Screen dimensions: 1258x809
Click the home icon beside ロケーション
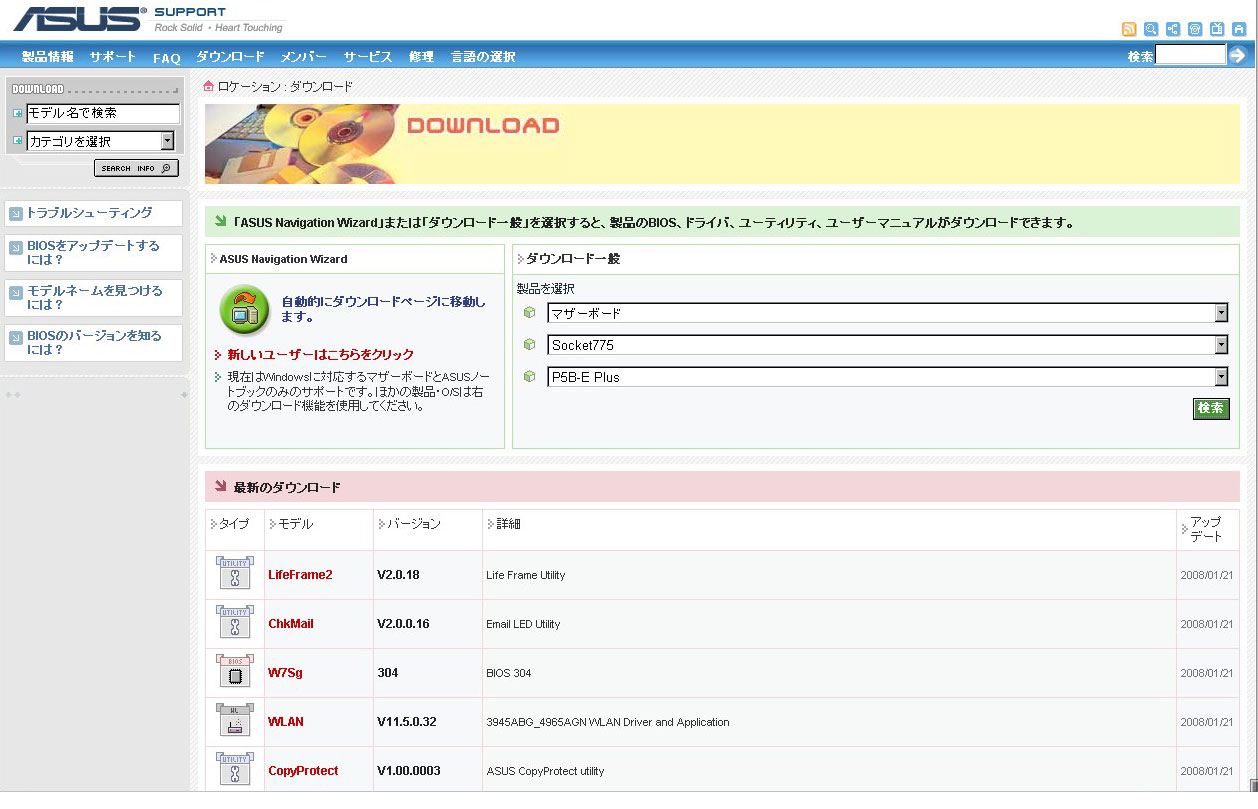click(x=208, y=86)
